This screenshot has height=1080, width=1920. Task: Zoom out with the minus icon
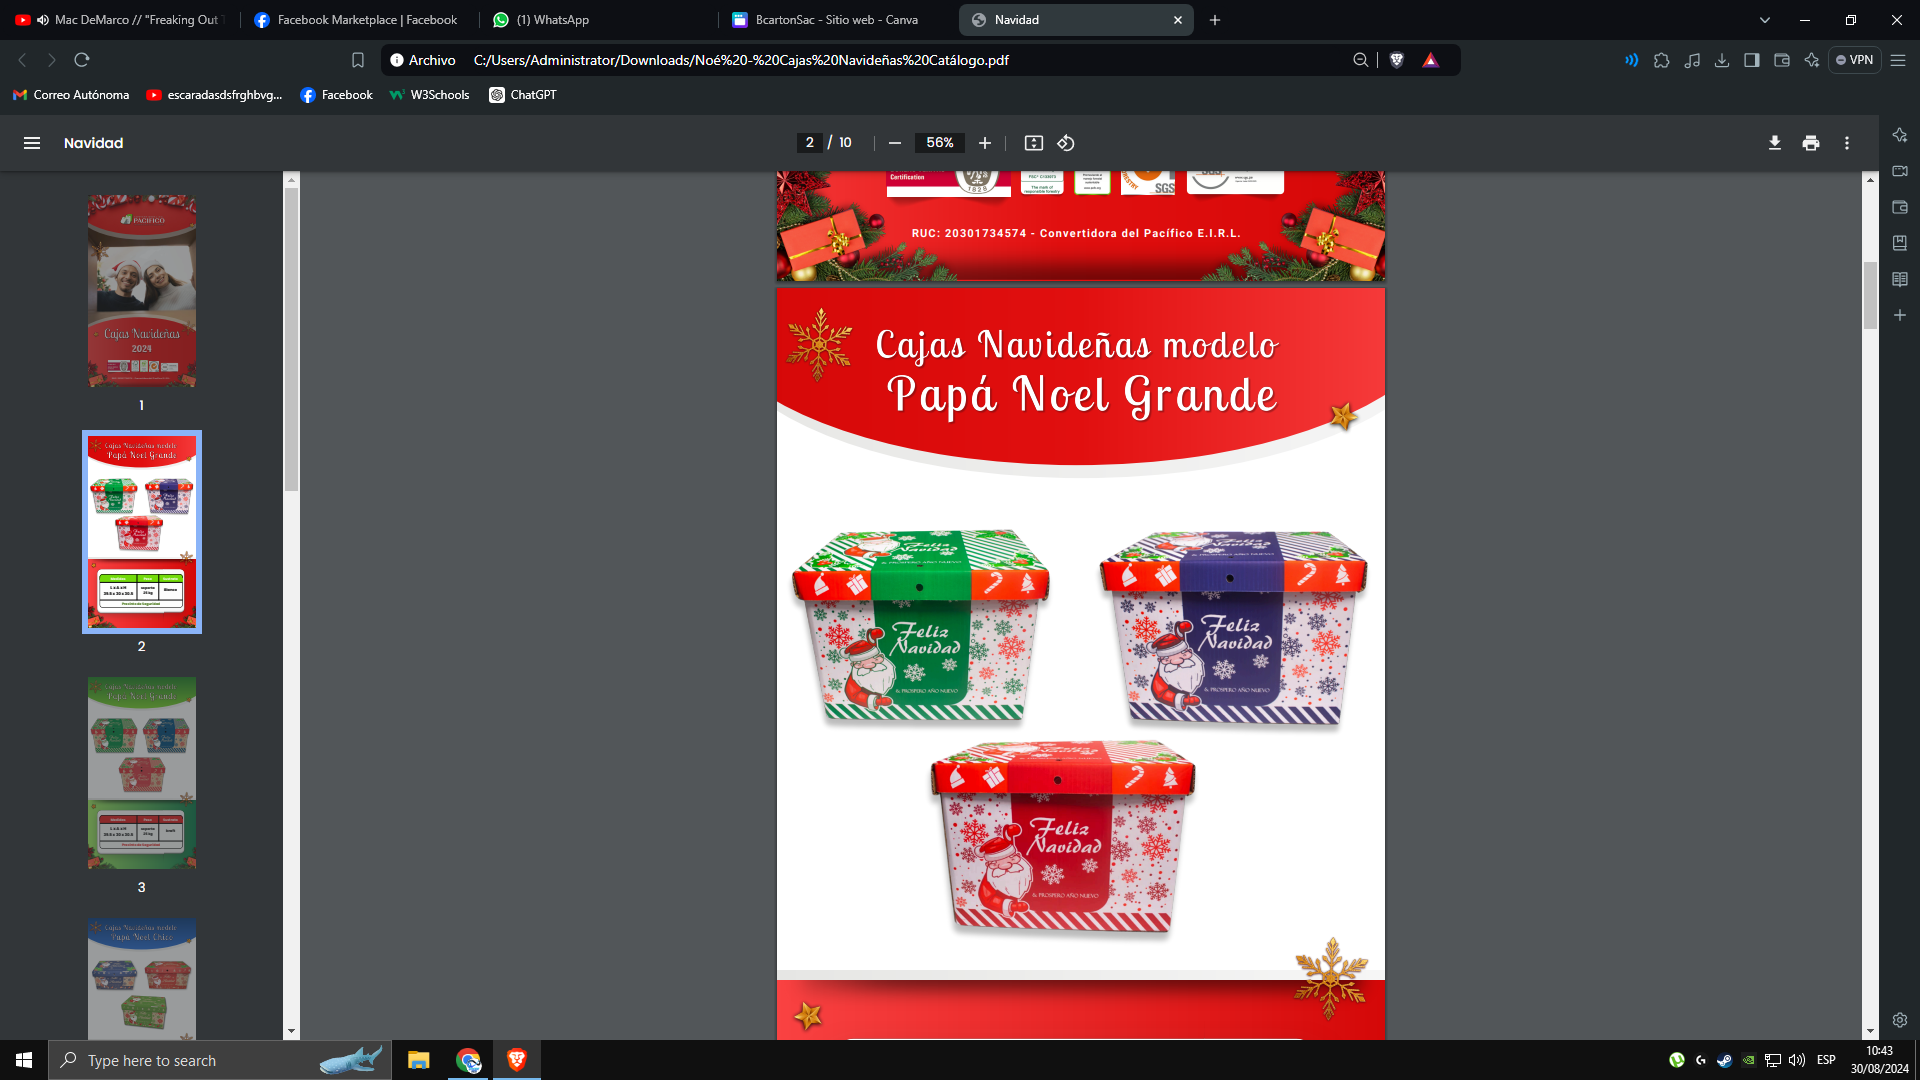coord(895,143)
